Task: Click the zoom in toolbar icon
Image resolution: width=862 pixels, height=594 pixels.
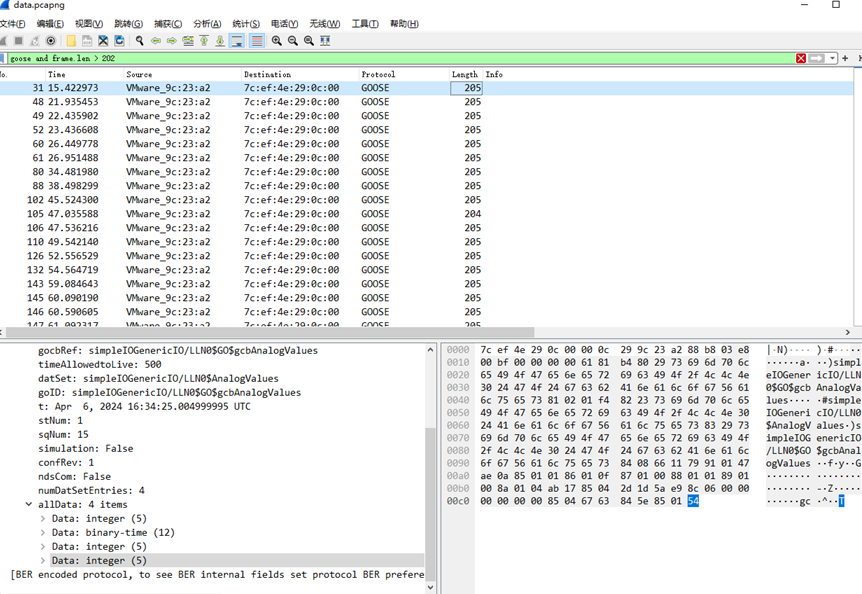Action: (277, 41)
